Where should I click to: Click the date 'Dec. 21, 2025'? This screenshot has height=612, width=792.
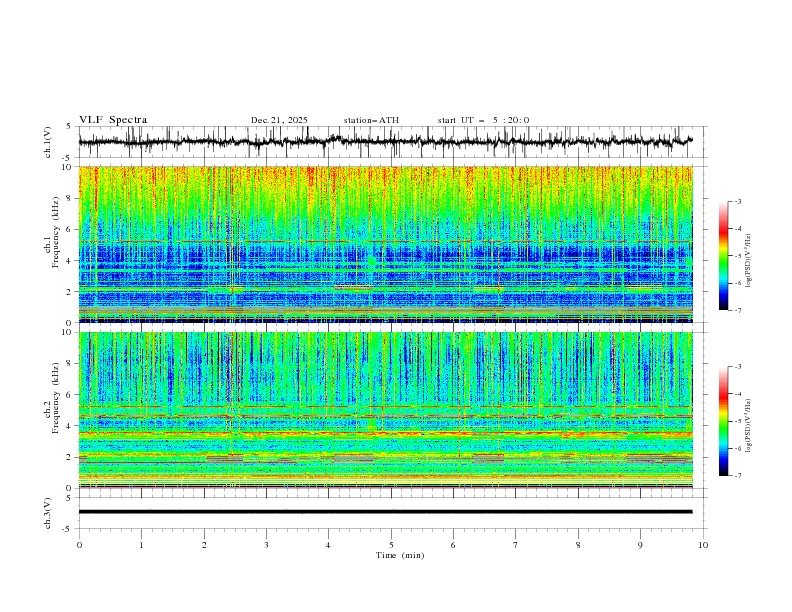click(279, 120)
